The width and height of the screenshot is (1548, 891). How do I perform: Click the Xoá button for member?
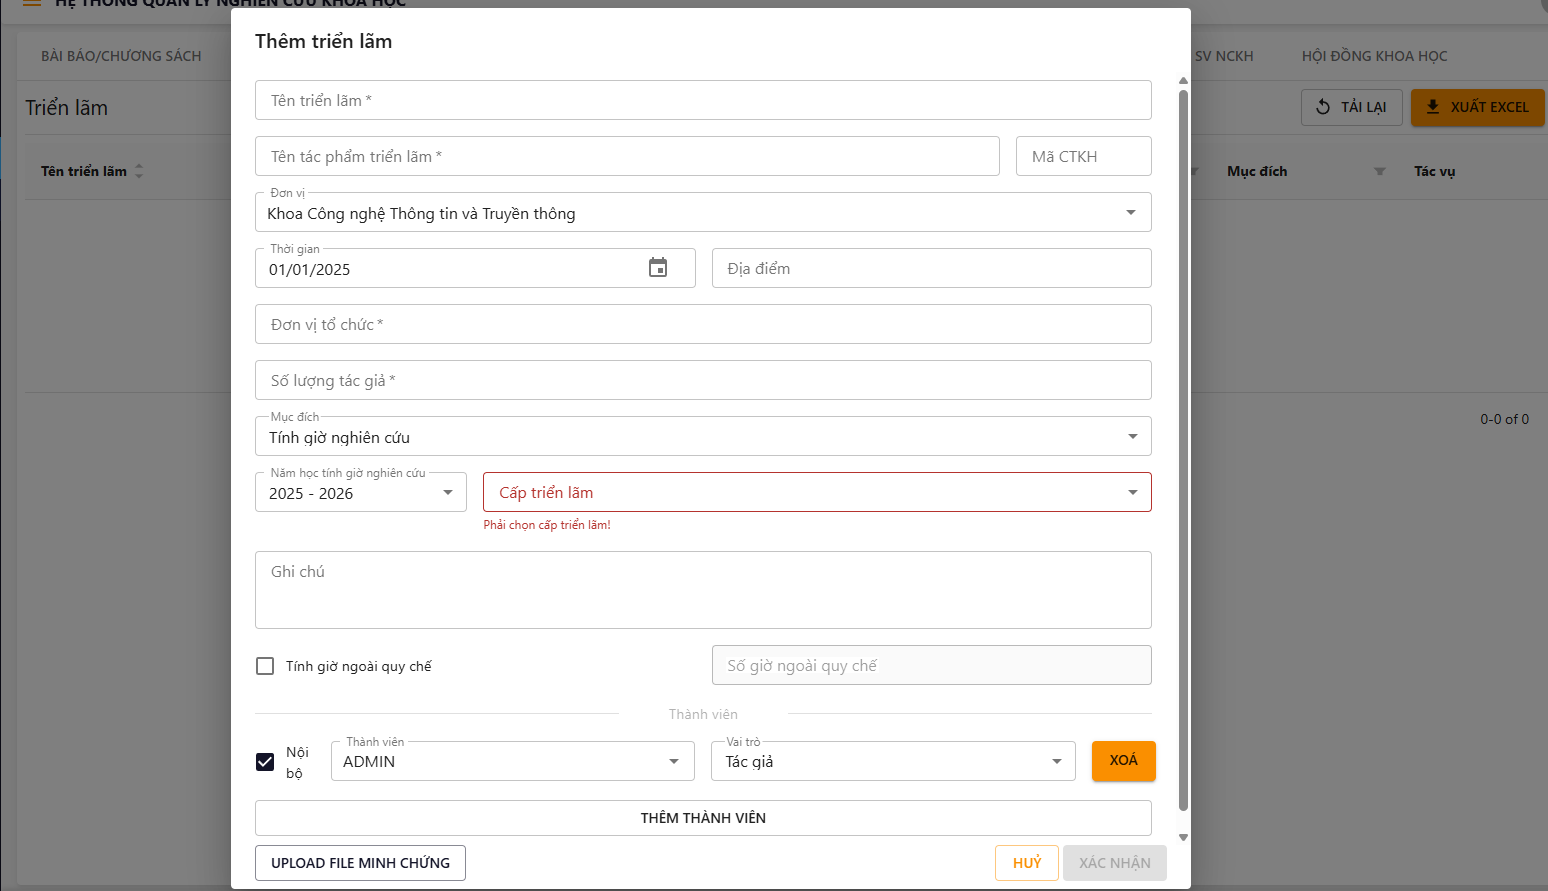[x=1123, y=761]
